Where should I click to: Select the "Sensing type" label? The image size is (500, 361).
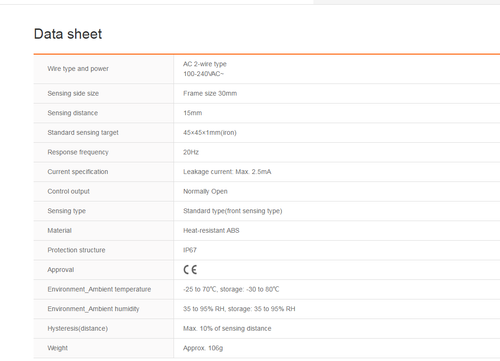tap(67, 211)
